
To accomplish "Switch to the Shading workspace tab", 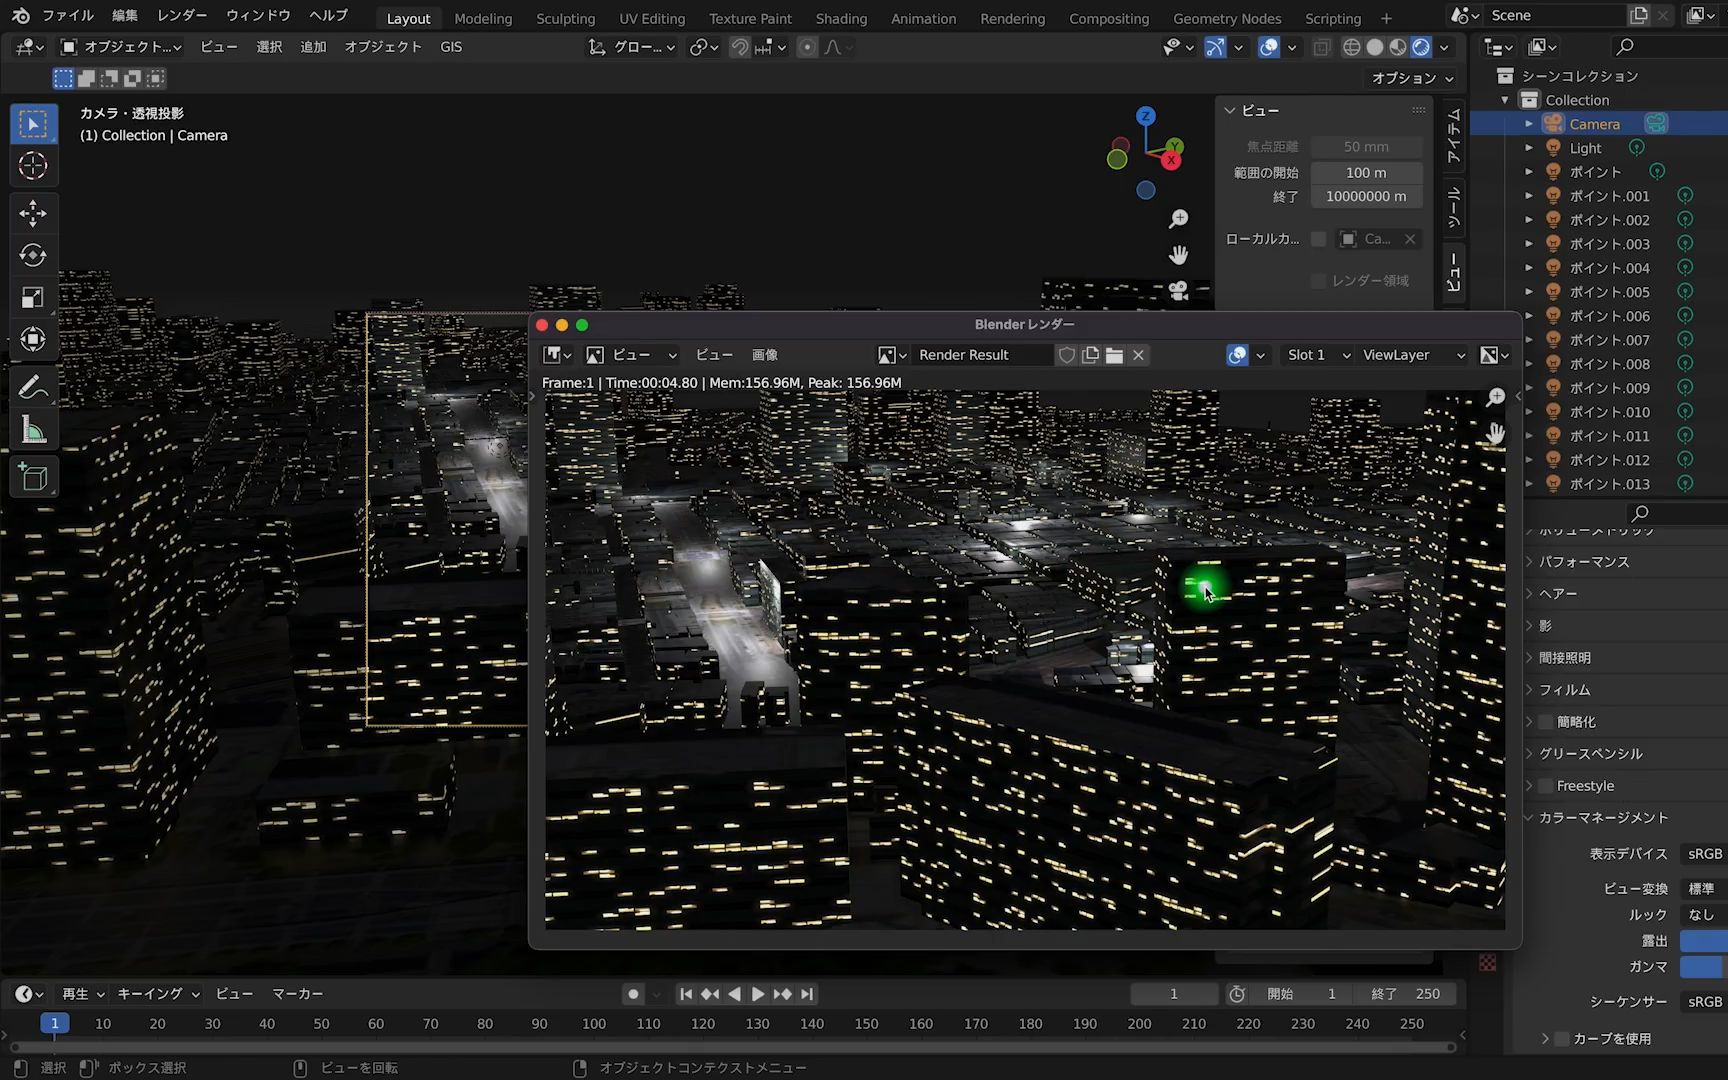I will click(841, 18).
